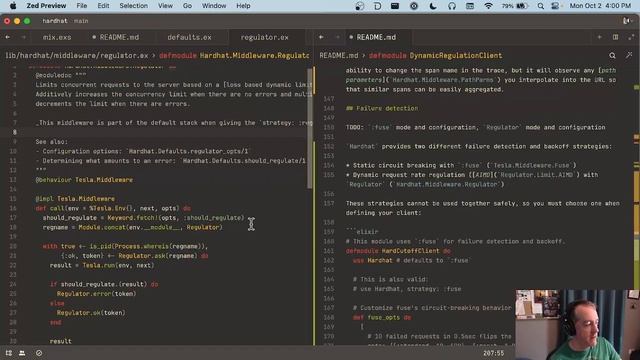The width and height of the screenshot is (640, 360).
Task: Go forward in right pane navigation history
Action: pos(337,37)
